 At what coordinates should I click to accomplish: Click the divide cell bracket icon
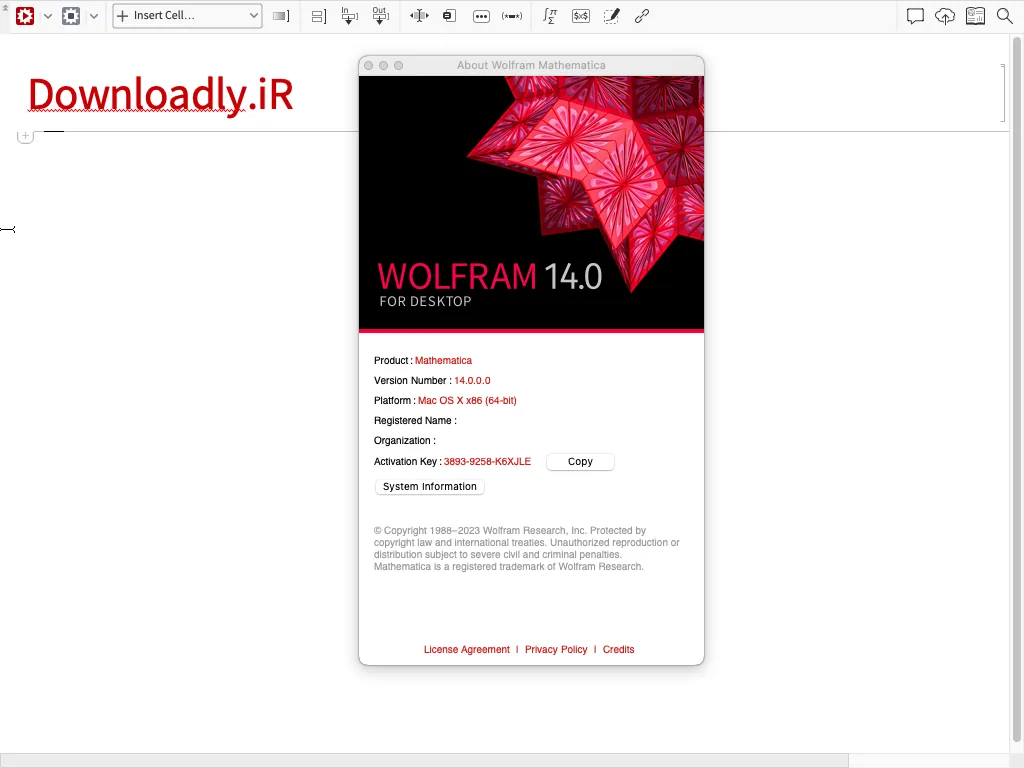tap(319, 16)
